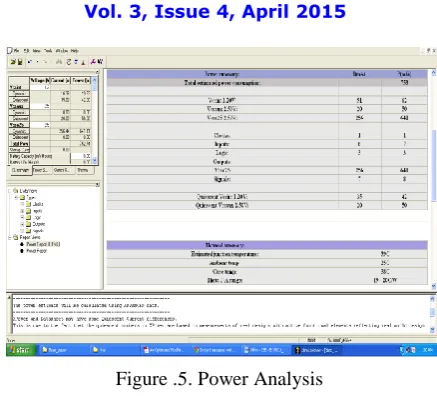Click the Total Power row header
Image resolution: width=437 pixels, height=396 pixels.
point(19,144)
